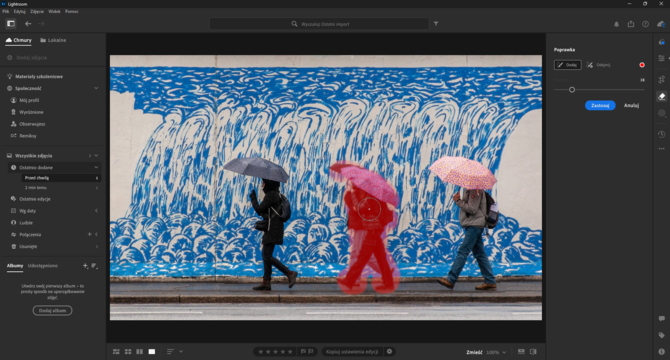The width and height of the screenshot is (670, 360).
Task: Click the Anuluj button
Action: [631, 105]
